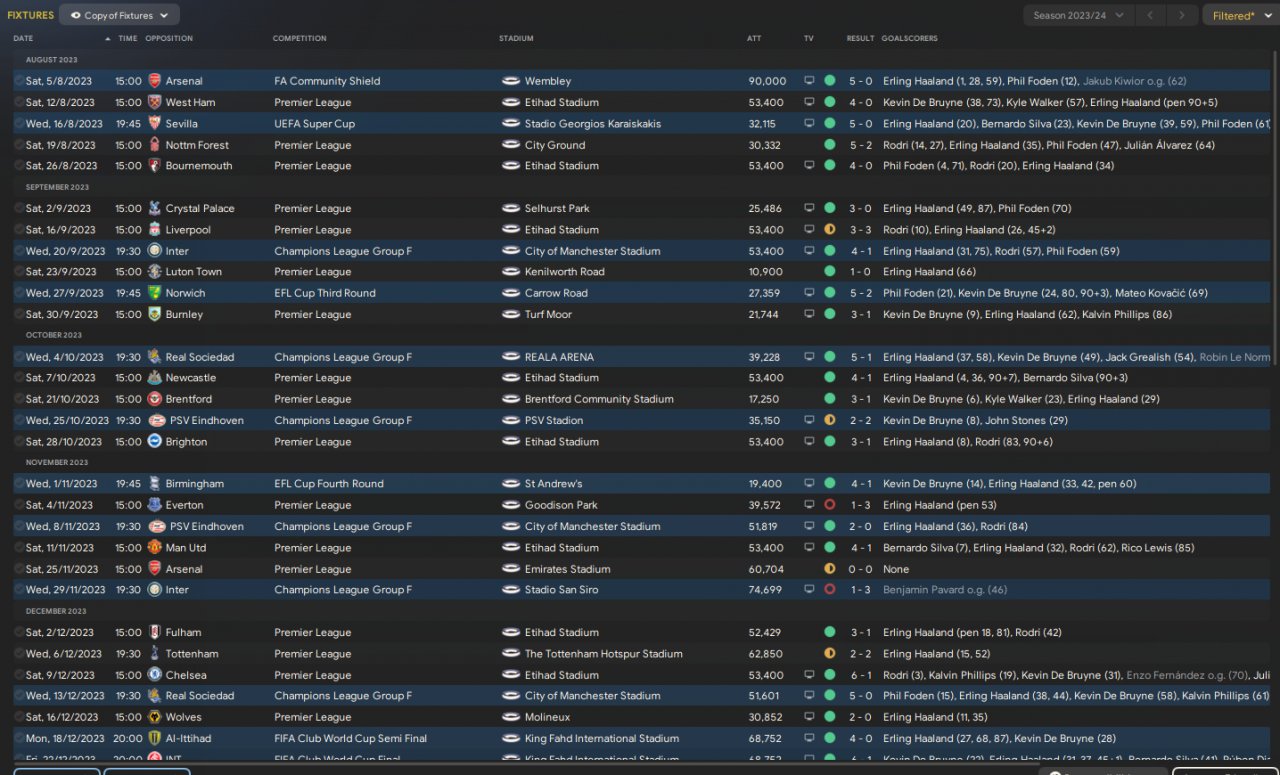1280x775 pixels.
Task: Sort fixtures by the COMPETITION column header
Action: coord(300,39)
